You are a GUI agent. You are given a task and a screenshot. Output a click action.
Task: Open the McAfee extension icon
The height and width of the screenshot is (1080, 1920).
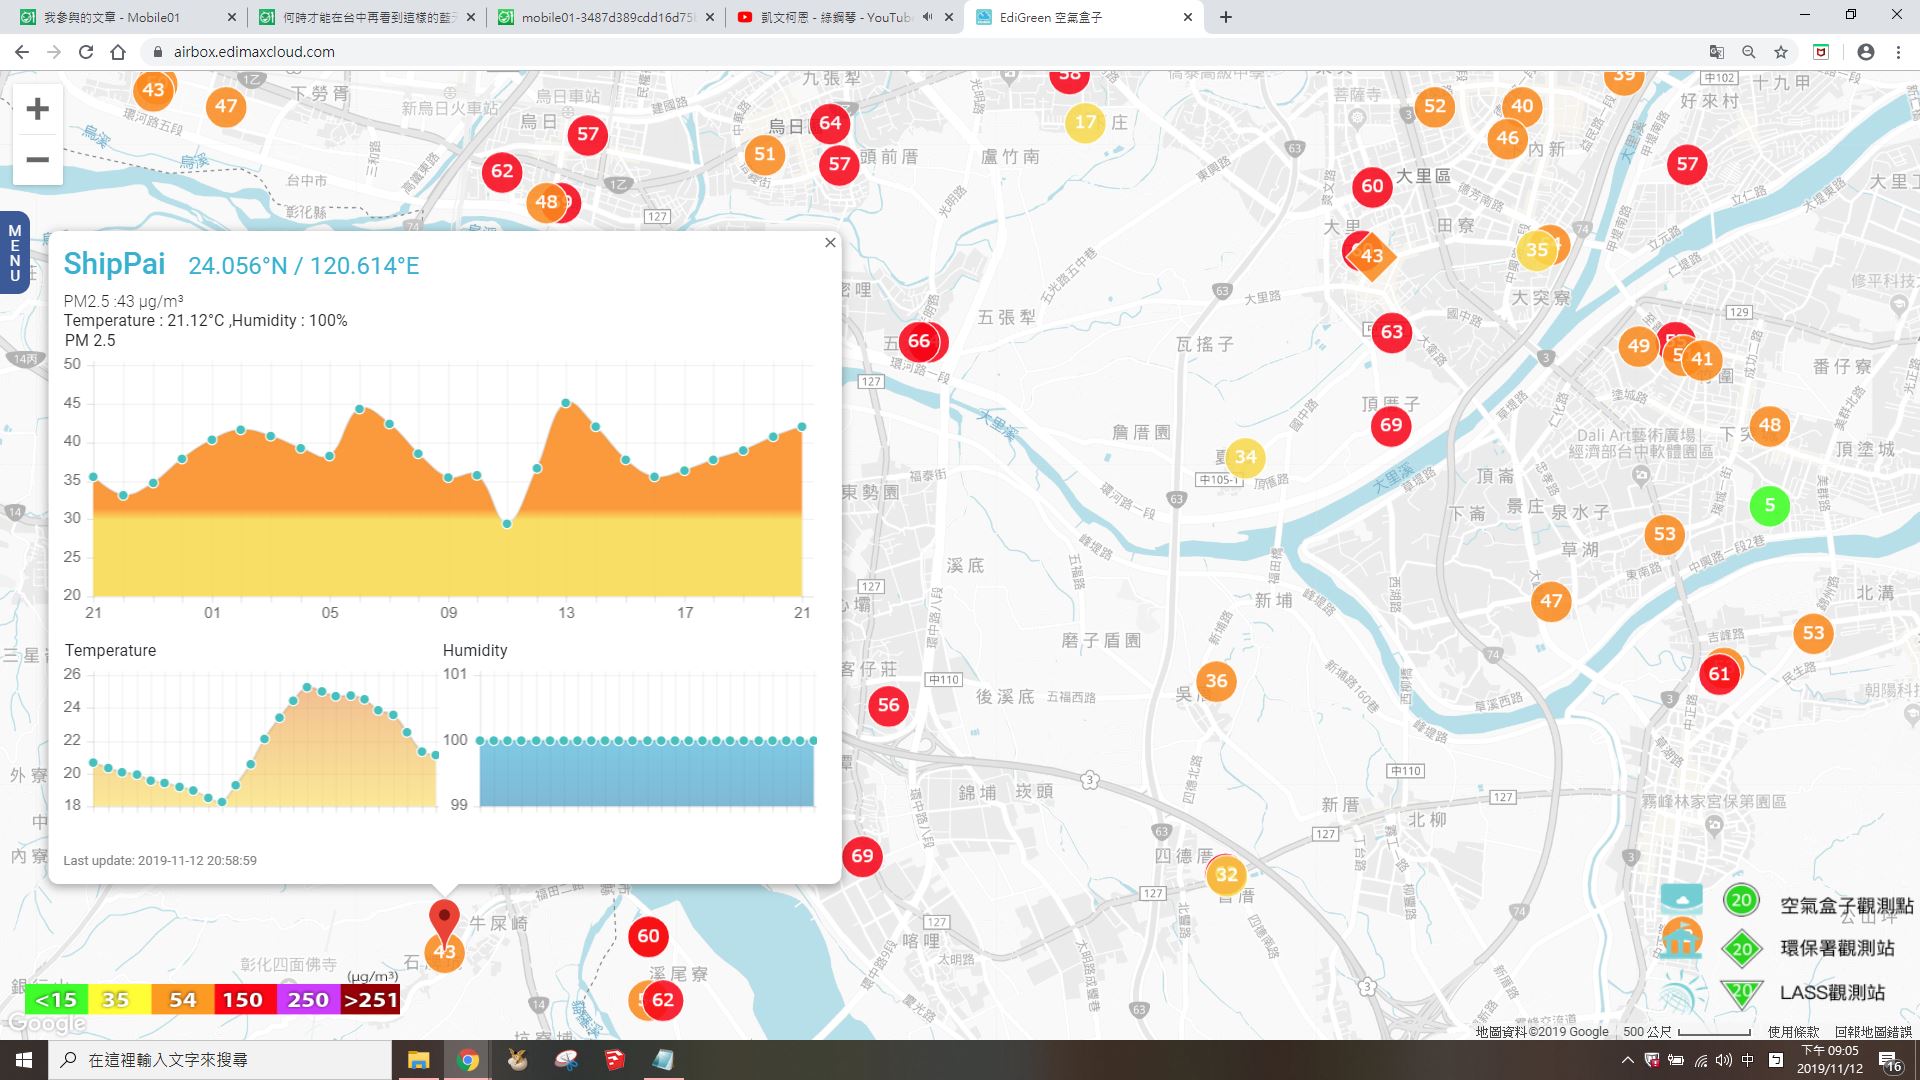[x=1821, y=52]
